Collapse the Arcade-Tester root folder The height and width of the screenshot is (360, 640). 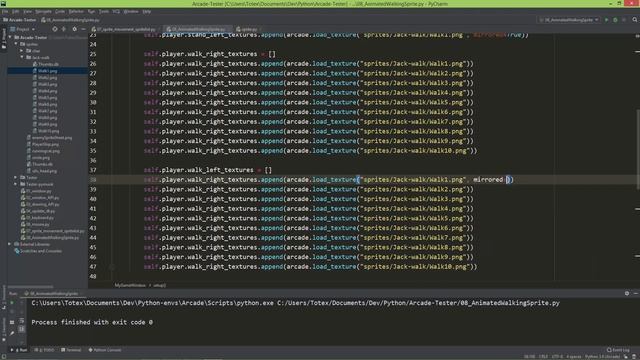tap(10, 38)
